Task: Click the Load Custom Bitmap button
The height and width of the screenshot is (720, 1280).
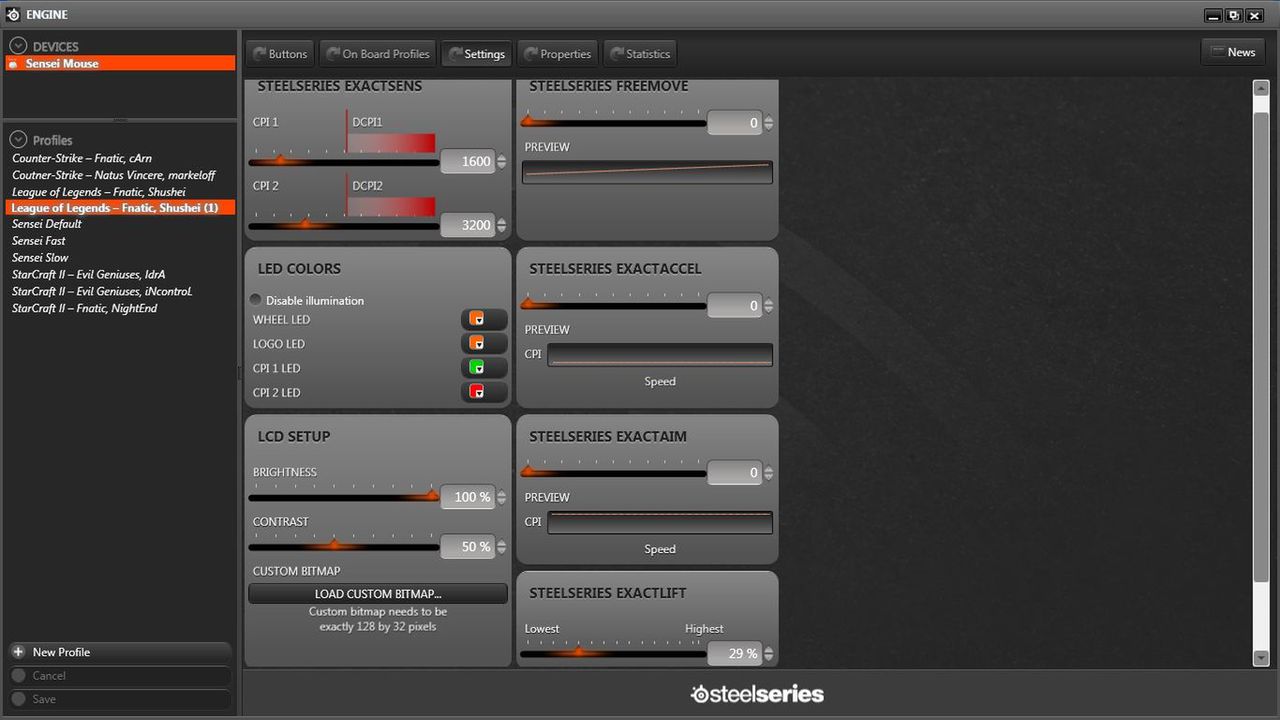Action: pos(377,593)
